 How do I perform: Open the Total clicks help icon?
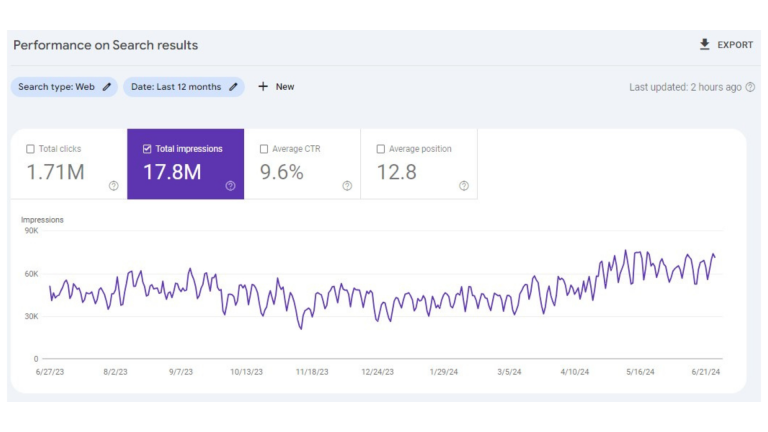(x=113, y=185)
